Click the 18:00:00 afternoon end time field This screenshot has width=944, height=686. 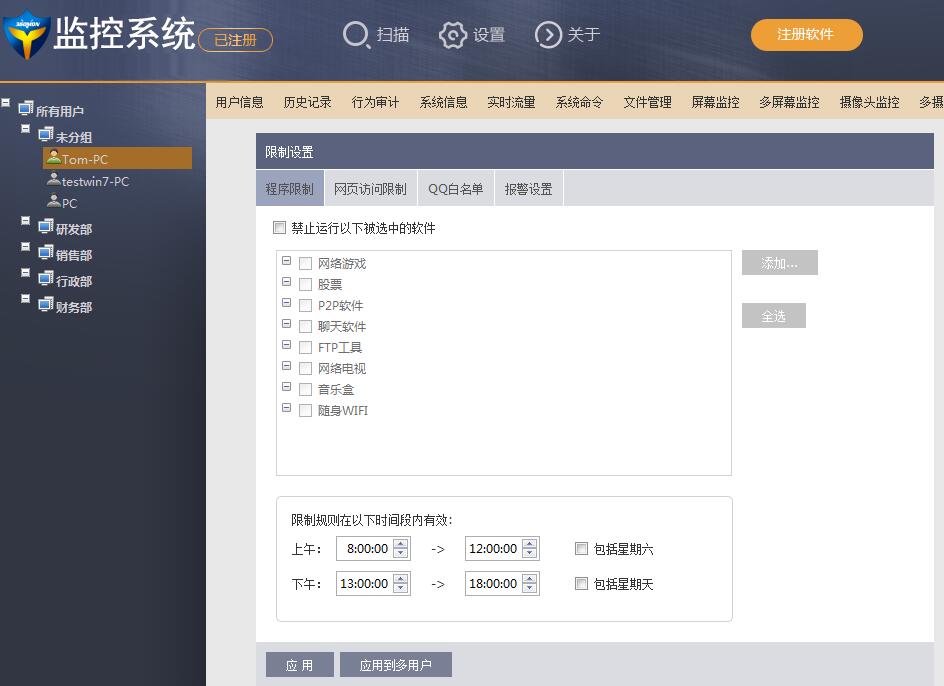493,584
